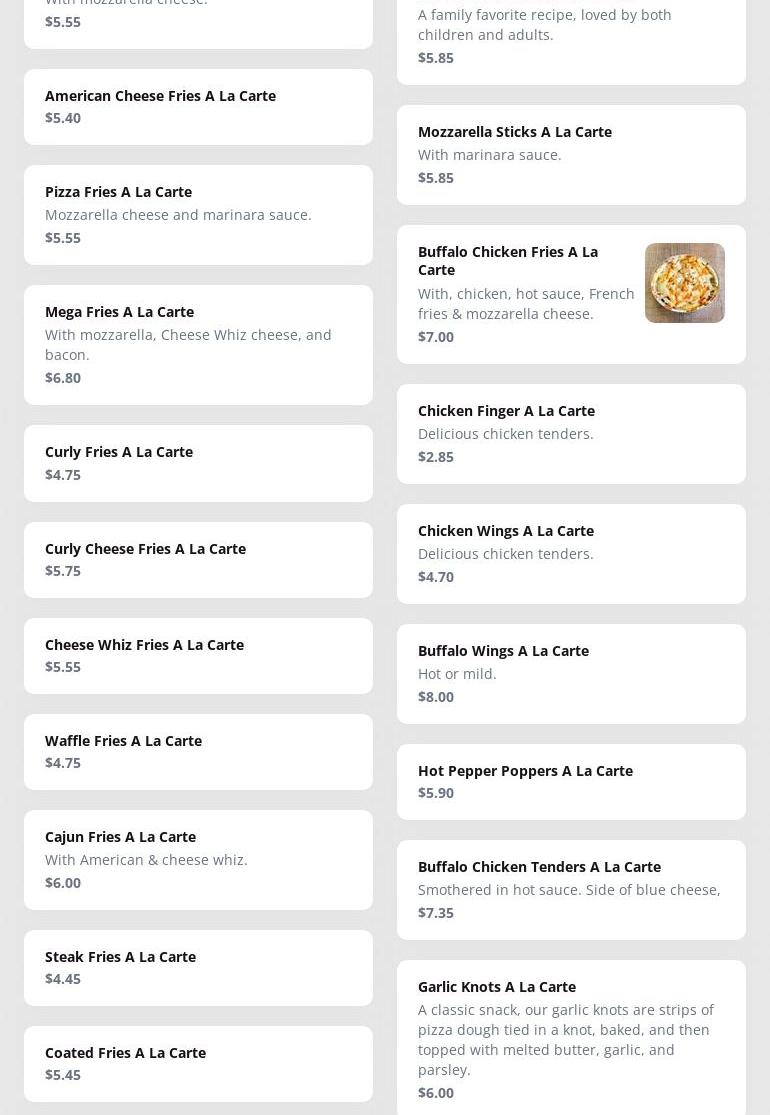Viewport: 770px width, 1115px height.
Task: Click the Buffalo Chicken Fries title
Action: pyautogui.click(x=508, y=260)
